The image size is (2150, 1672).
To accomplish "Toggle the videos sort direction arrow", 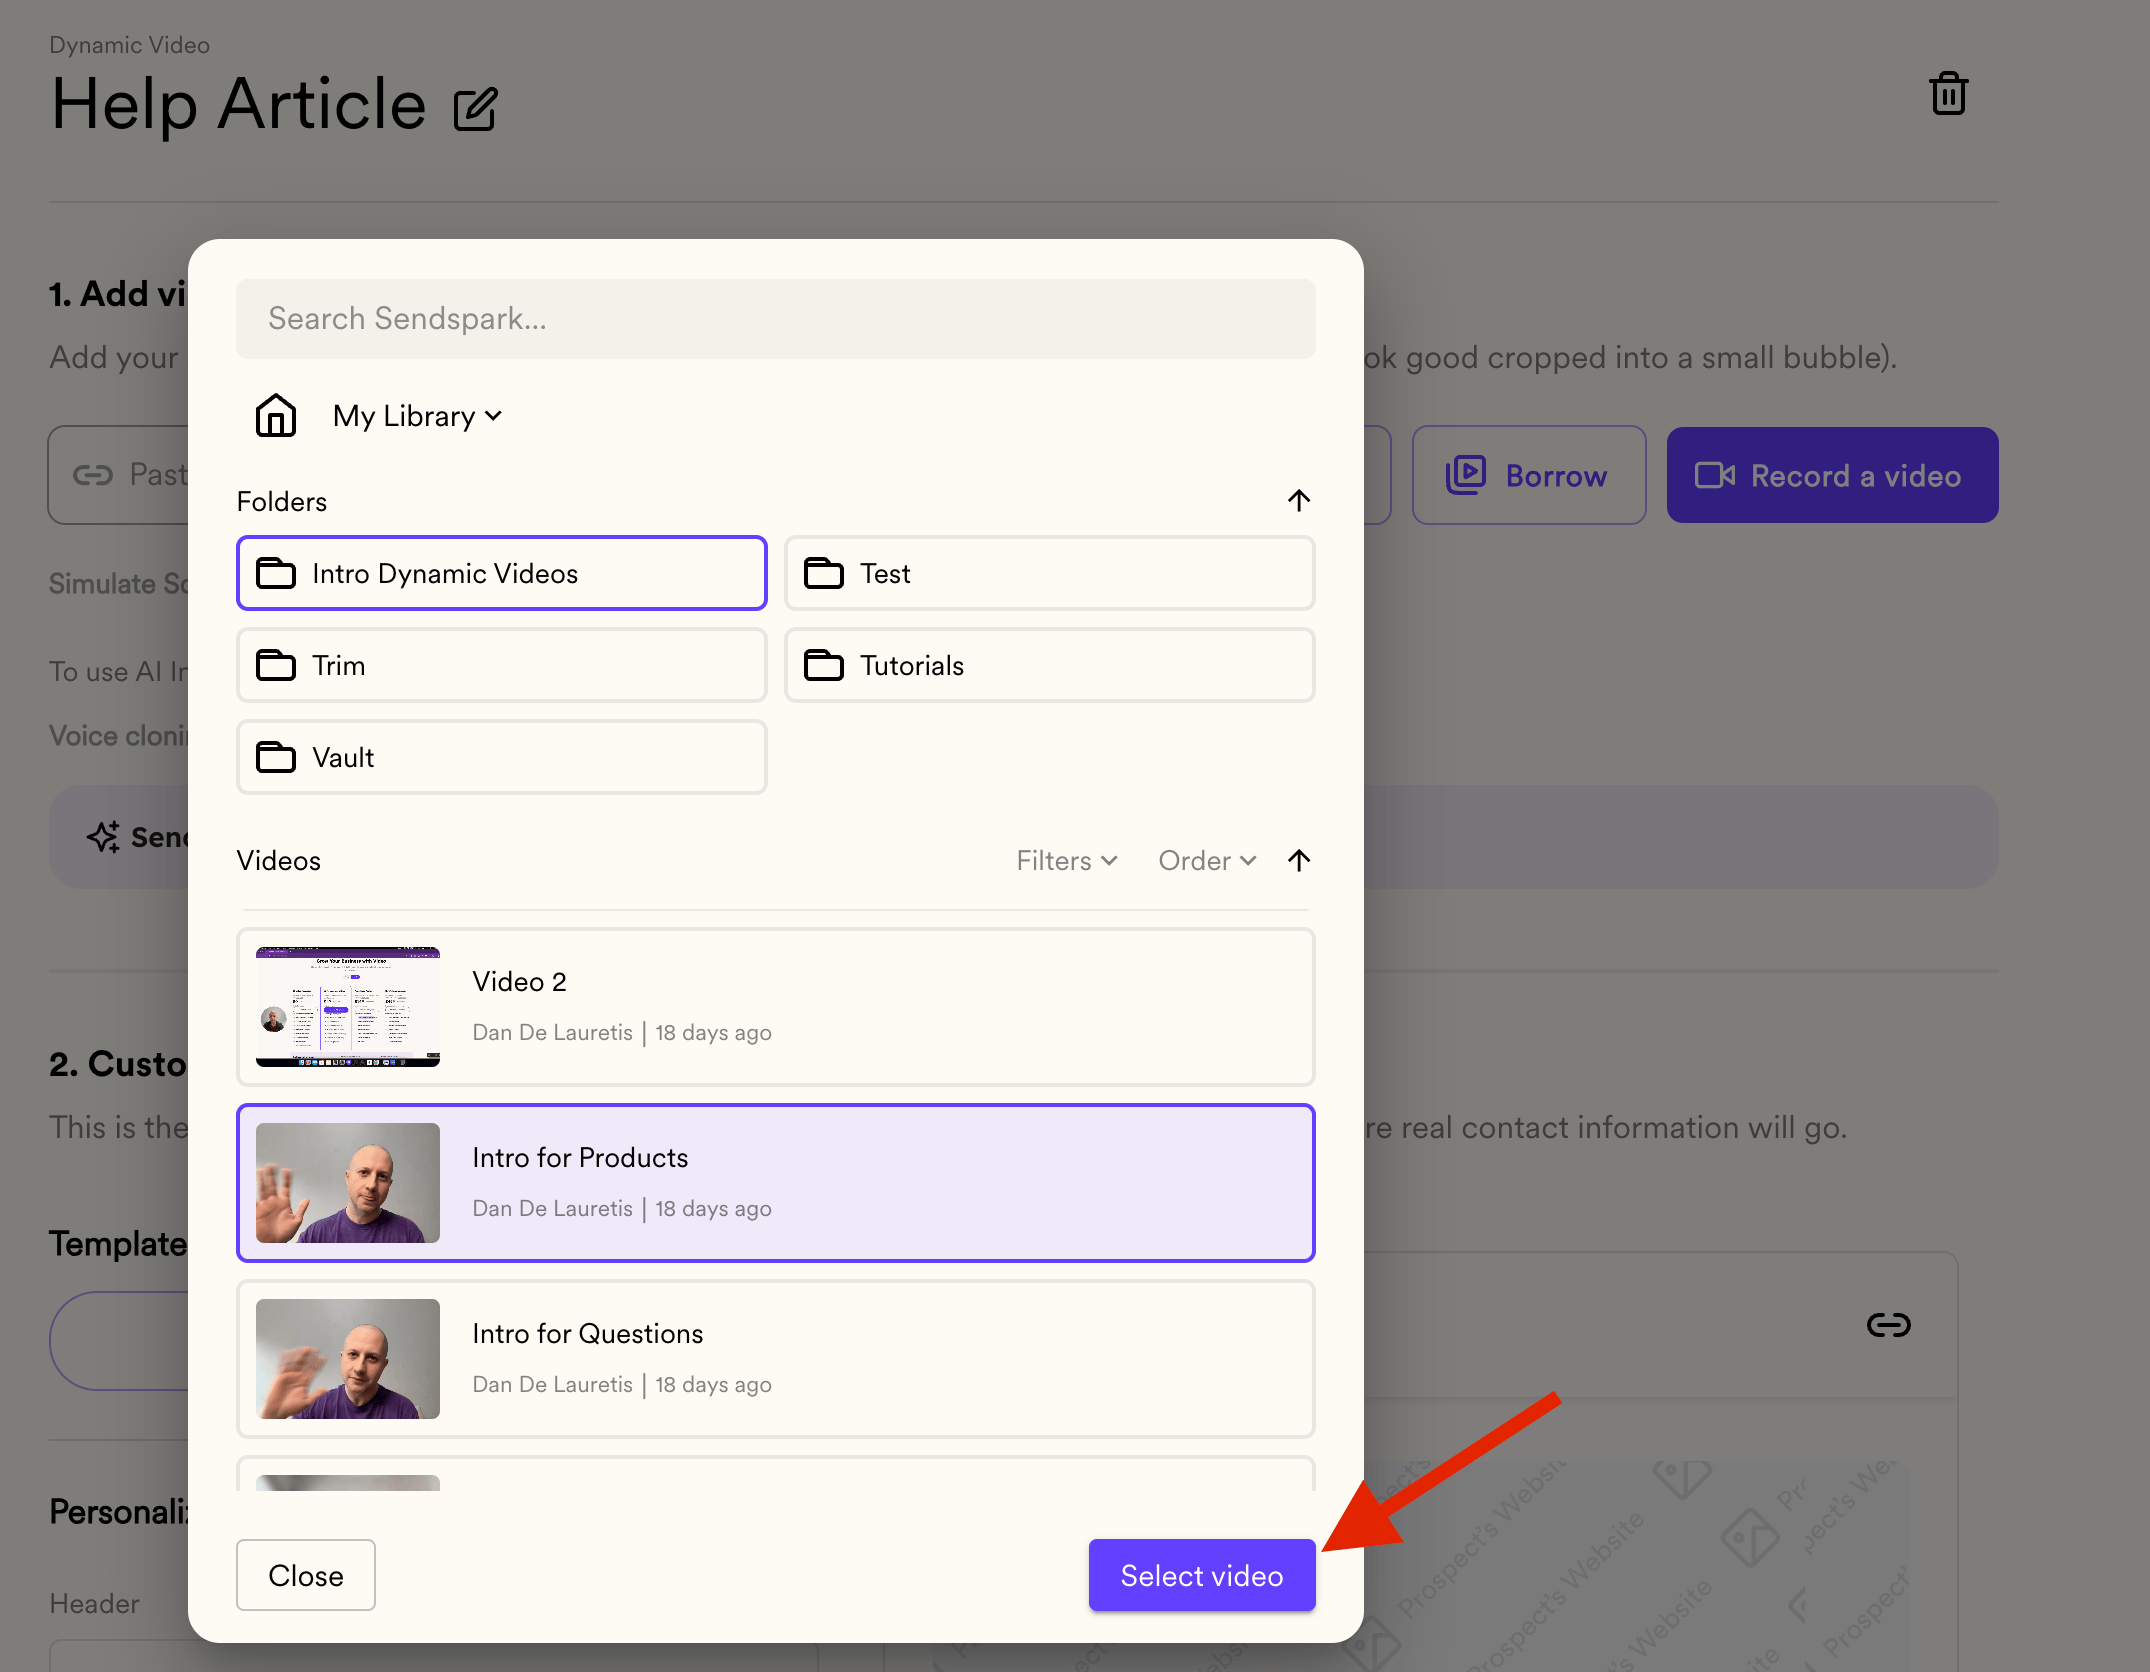I will tap(1299, 860).
